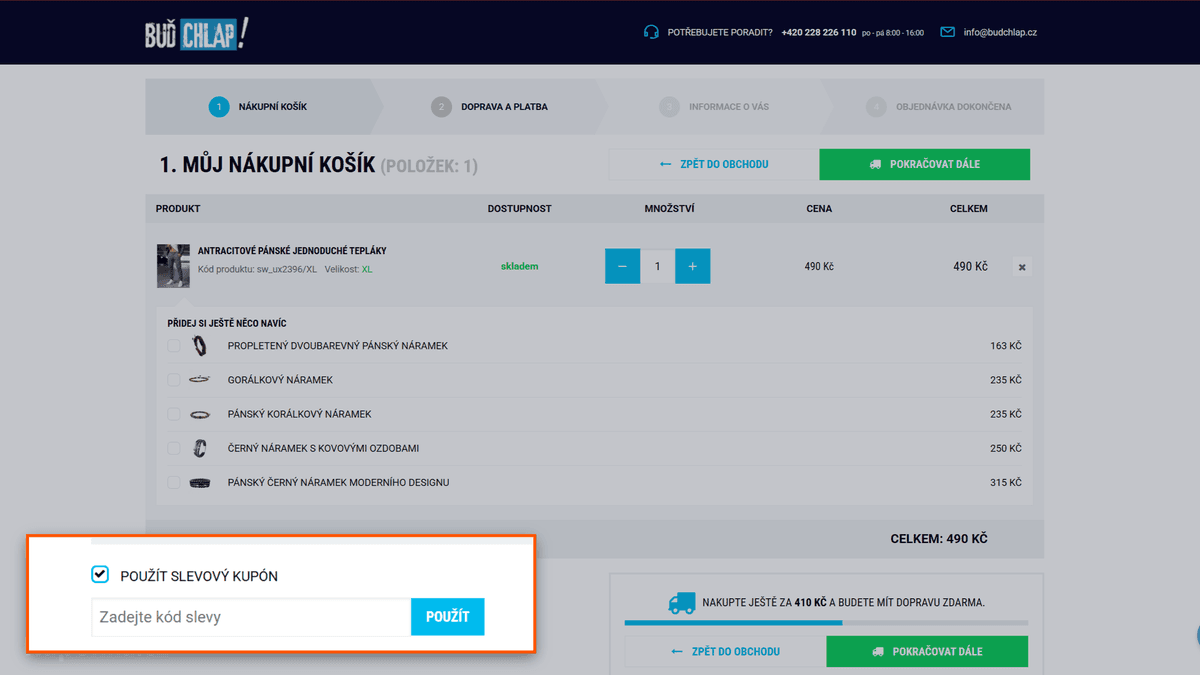
Task: Click the headset support icon
Action: point(651,32)
